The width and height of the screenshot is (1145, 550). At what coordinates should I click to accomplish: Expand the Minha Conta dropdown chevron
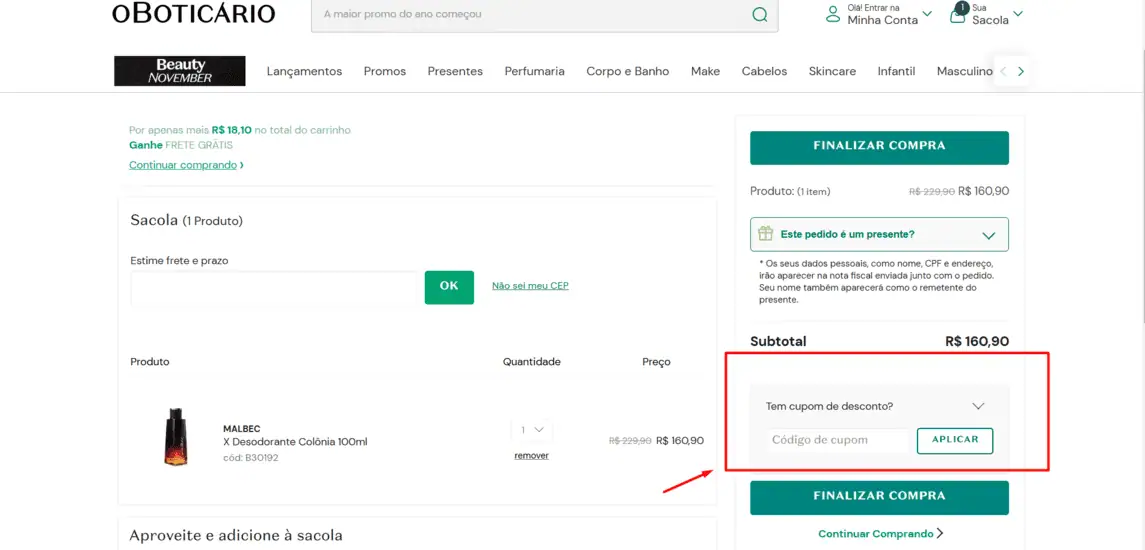(927, 14)
